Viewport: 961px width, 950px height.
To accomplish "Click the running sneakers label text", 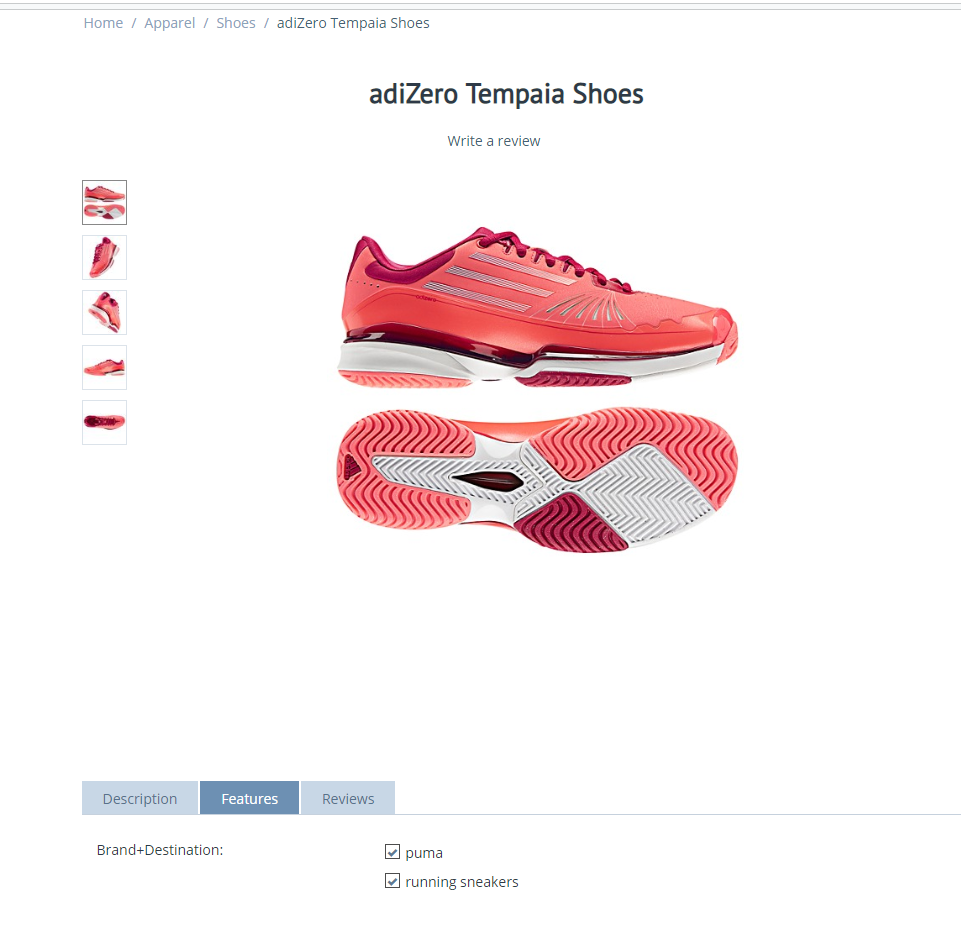I will click(x=462, y=882).
